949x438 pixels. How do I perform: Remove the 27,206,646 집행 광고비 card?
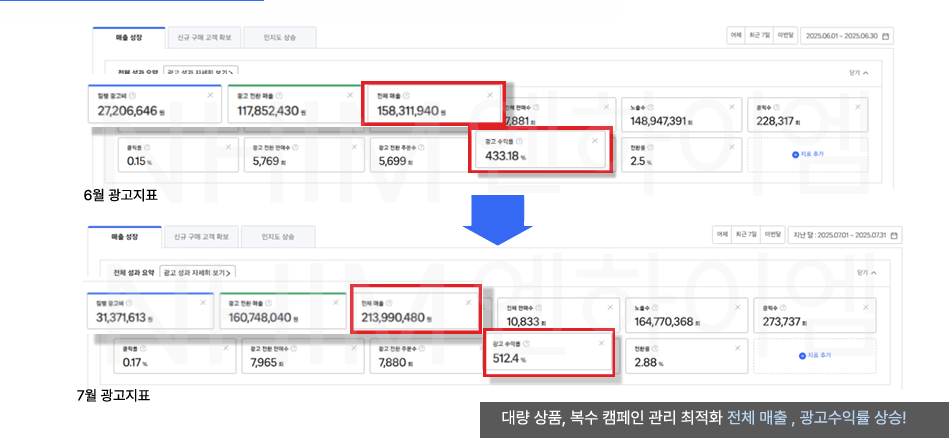click(210, 95)
